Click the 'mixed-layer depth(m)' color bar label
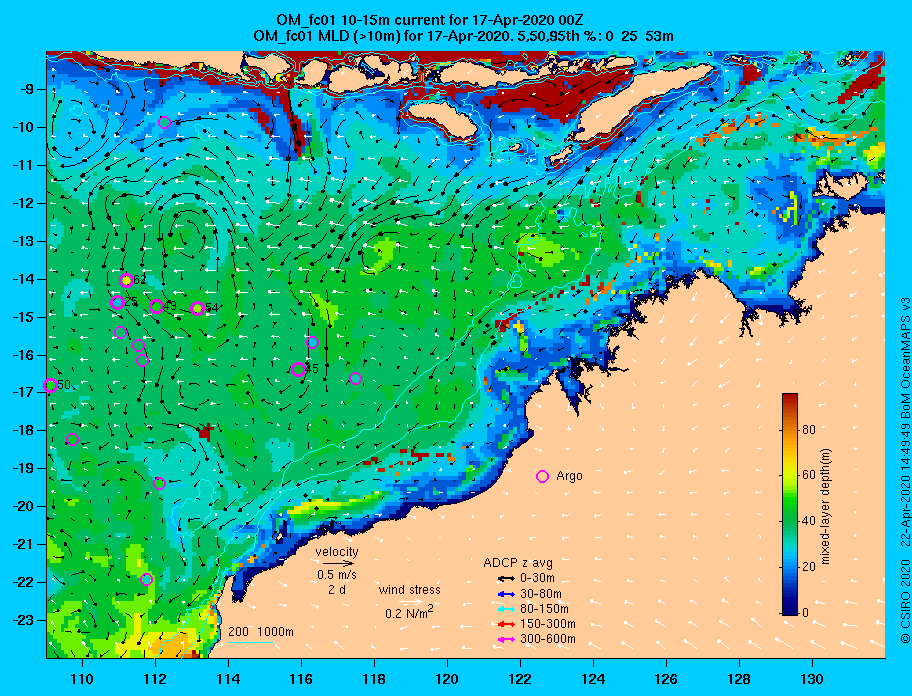Image resolution: width=912 pixels, height=696 pixels. tap(826, 506)
